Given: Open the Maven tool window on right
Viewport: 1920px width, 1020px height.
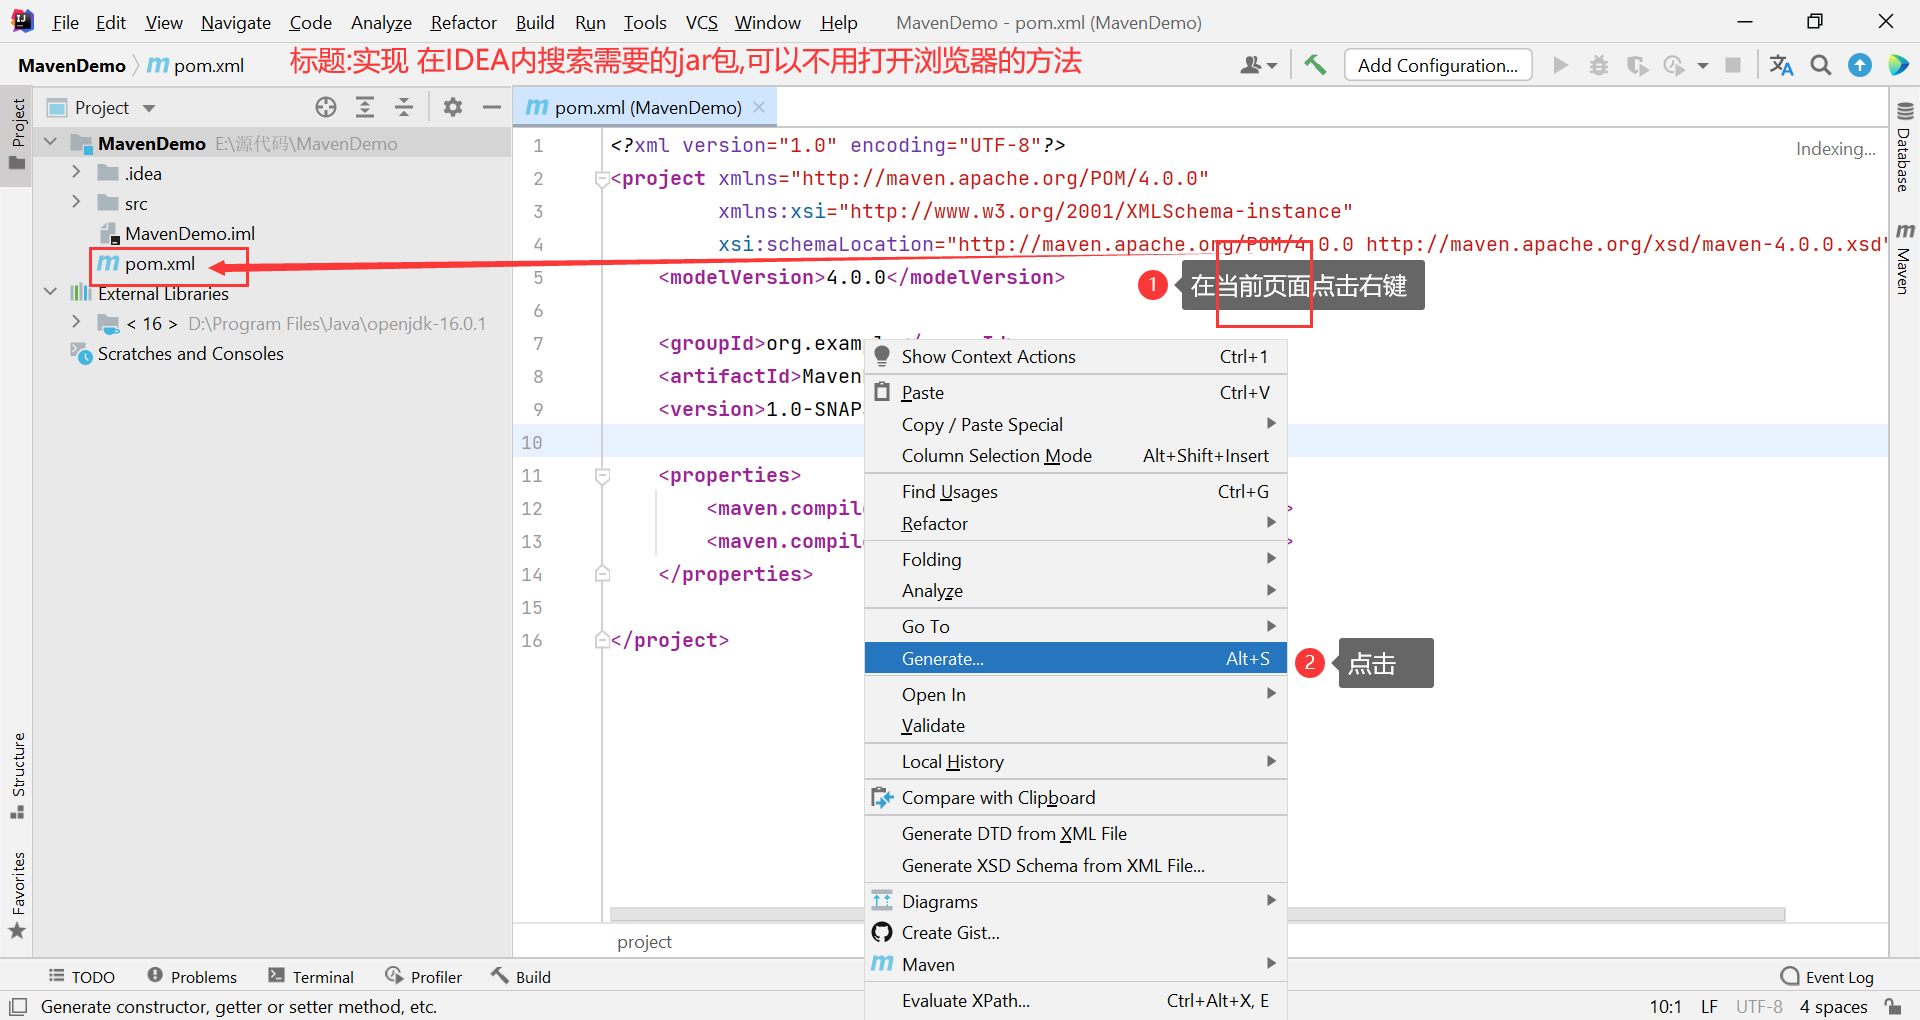Looking at the screenshot, I should (1904, 258).
